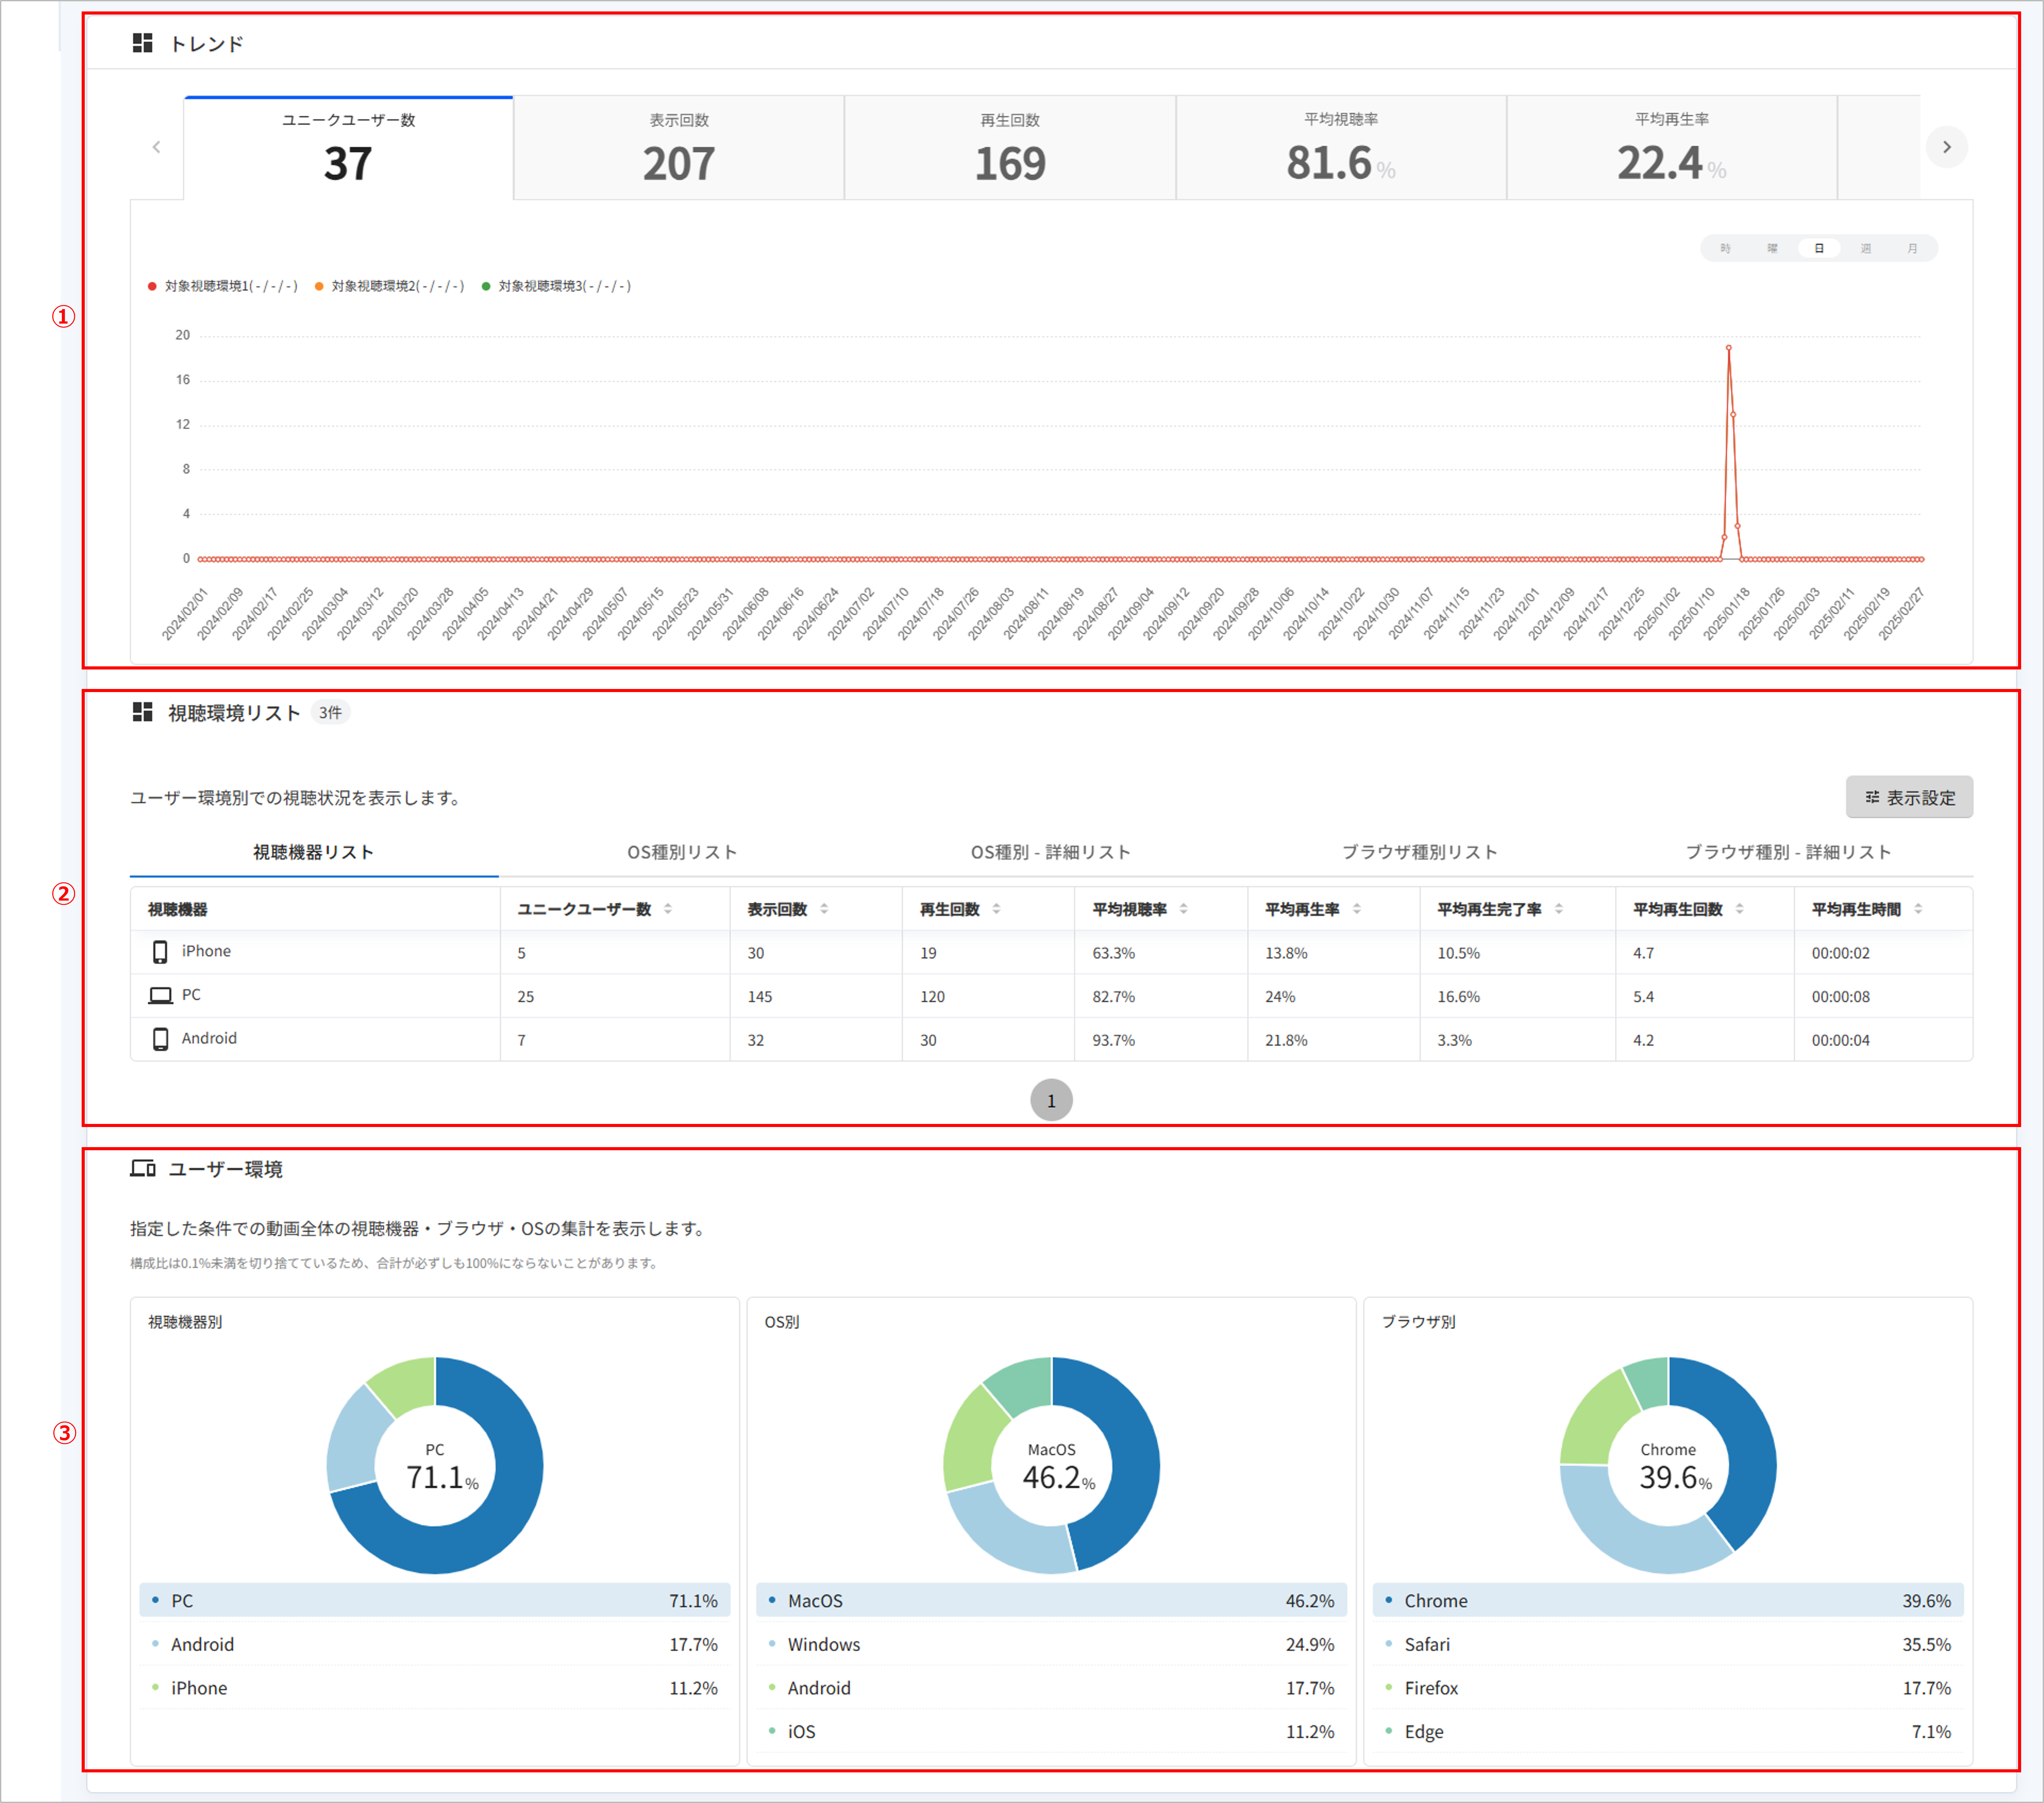Viewport: 2044px width, 1803px height.
Task: Click the previous arrow on the metrics carousel
Action: 156,147
